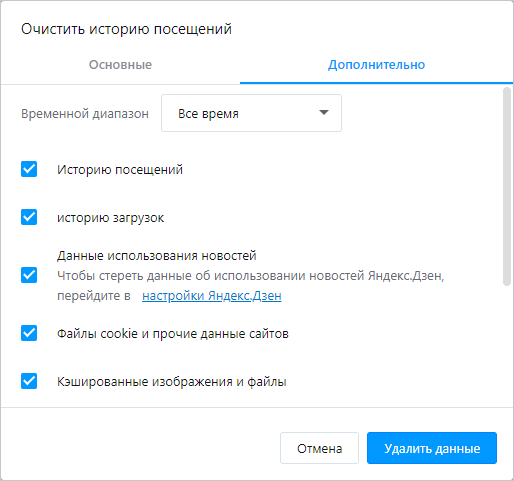514x481 pixels.
Task: Uncheck the Историю посещений checkbox
Action: [x=29, y=169]
